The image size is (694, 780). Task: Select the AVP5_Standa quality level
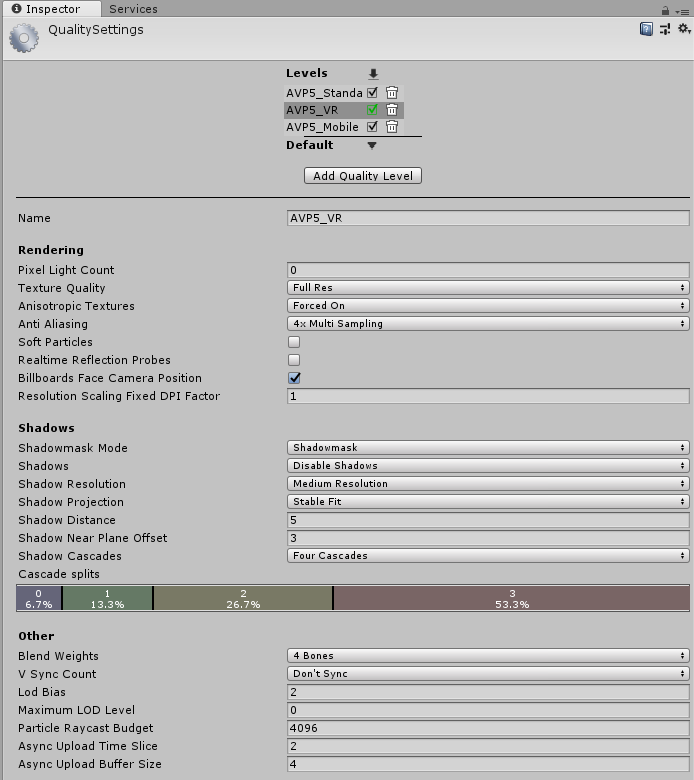click(324, 93)
